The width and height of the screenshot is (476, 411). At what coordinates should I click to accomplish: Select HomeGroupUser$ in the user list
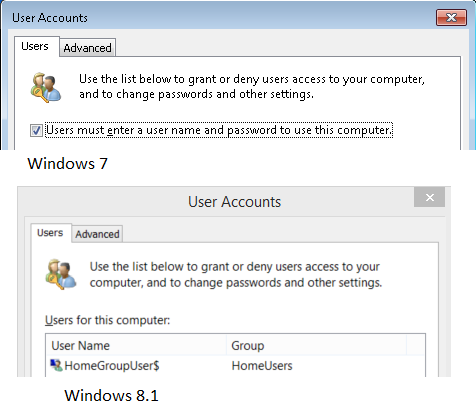112,366
